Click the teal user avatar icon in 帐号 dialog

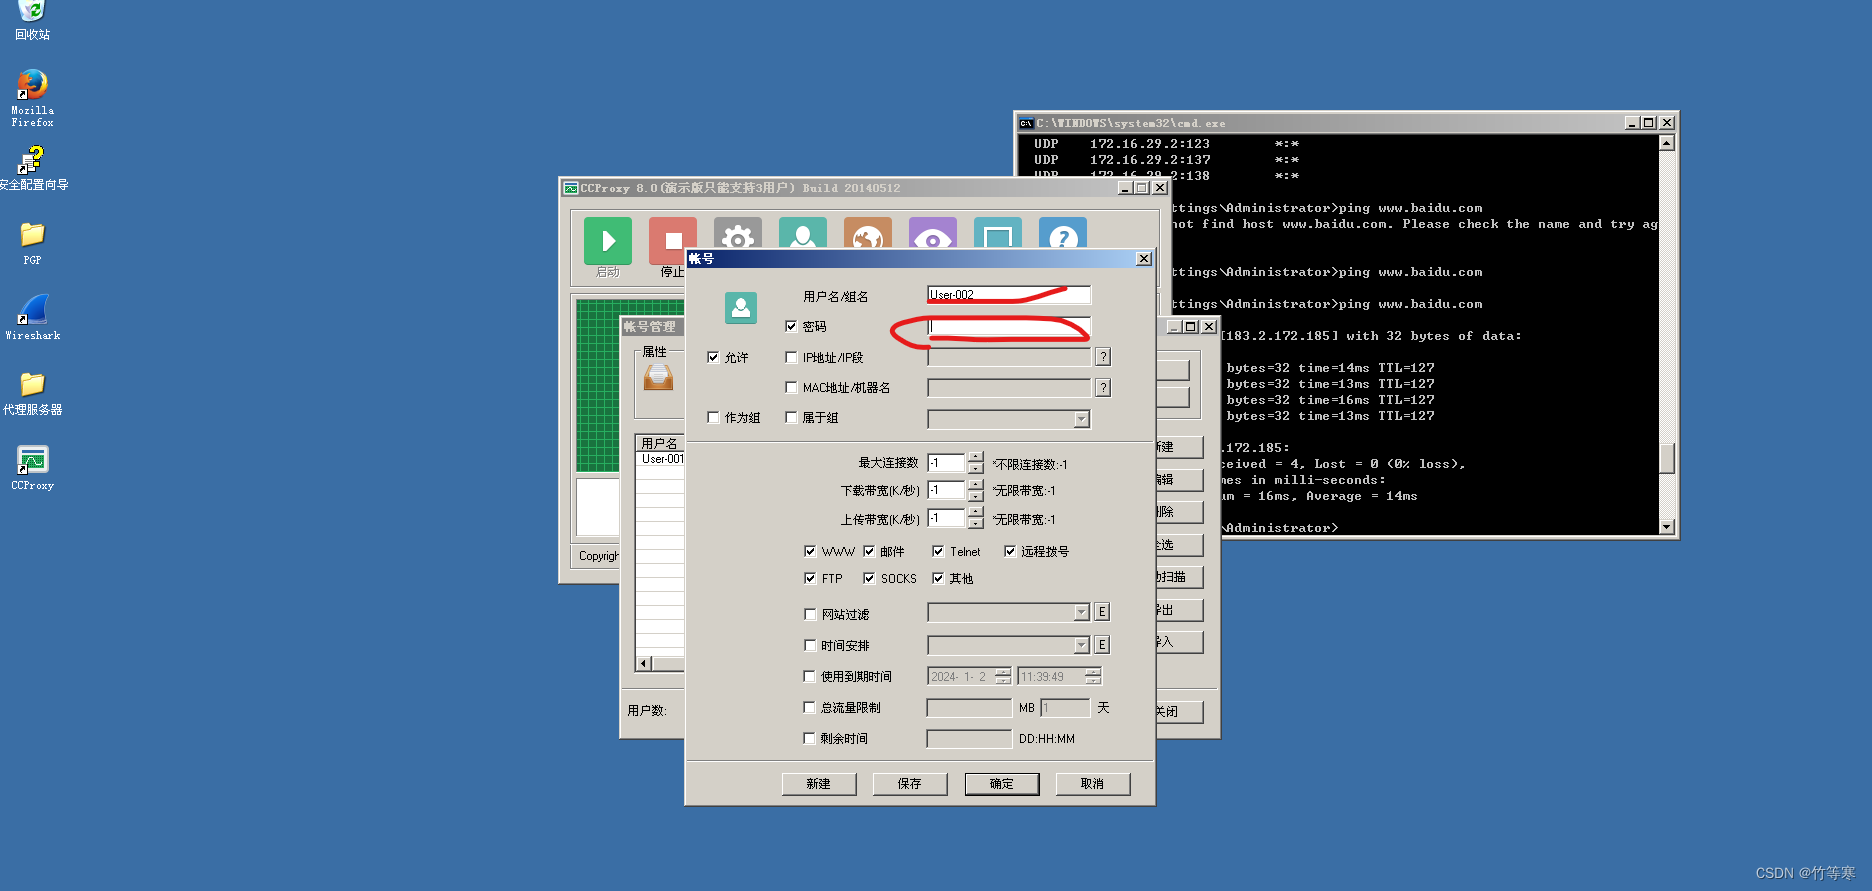coord(741,308)
